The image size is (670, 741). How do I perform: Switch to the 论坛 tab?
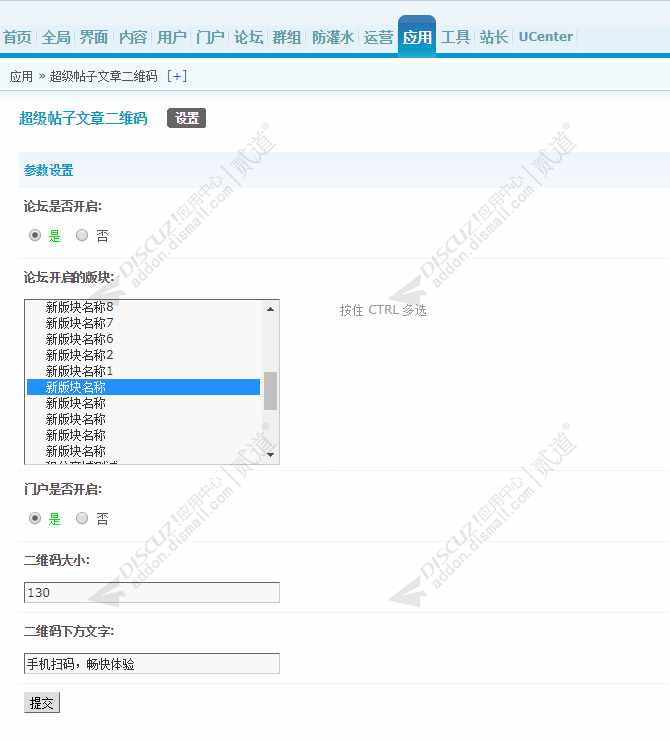coord(249,37)
